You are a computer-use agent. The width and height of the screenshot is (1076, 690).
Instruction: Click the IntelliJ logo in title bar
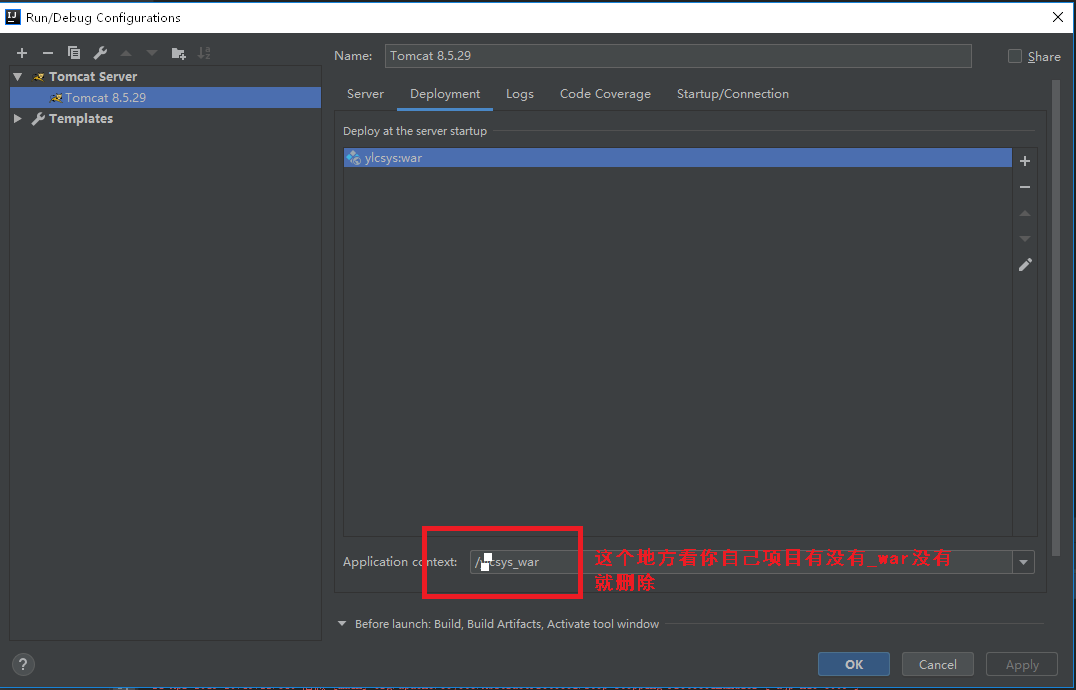pyautogui.click(x=12, y=16)
